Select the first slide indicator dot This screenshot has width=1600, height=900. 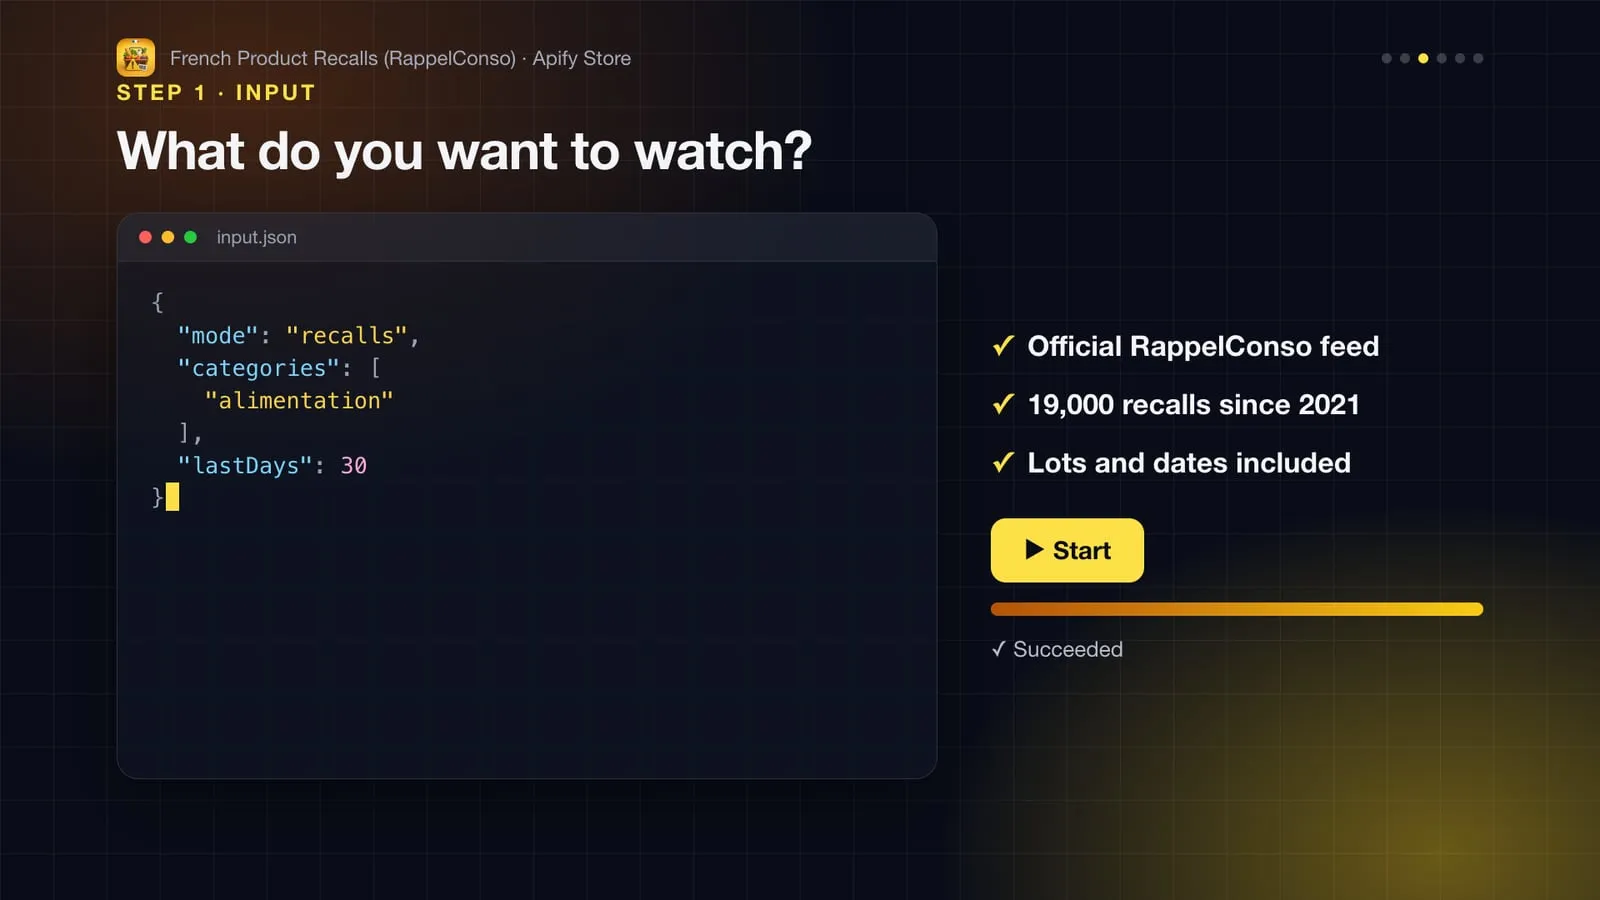tap(1386, 58)
